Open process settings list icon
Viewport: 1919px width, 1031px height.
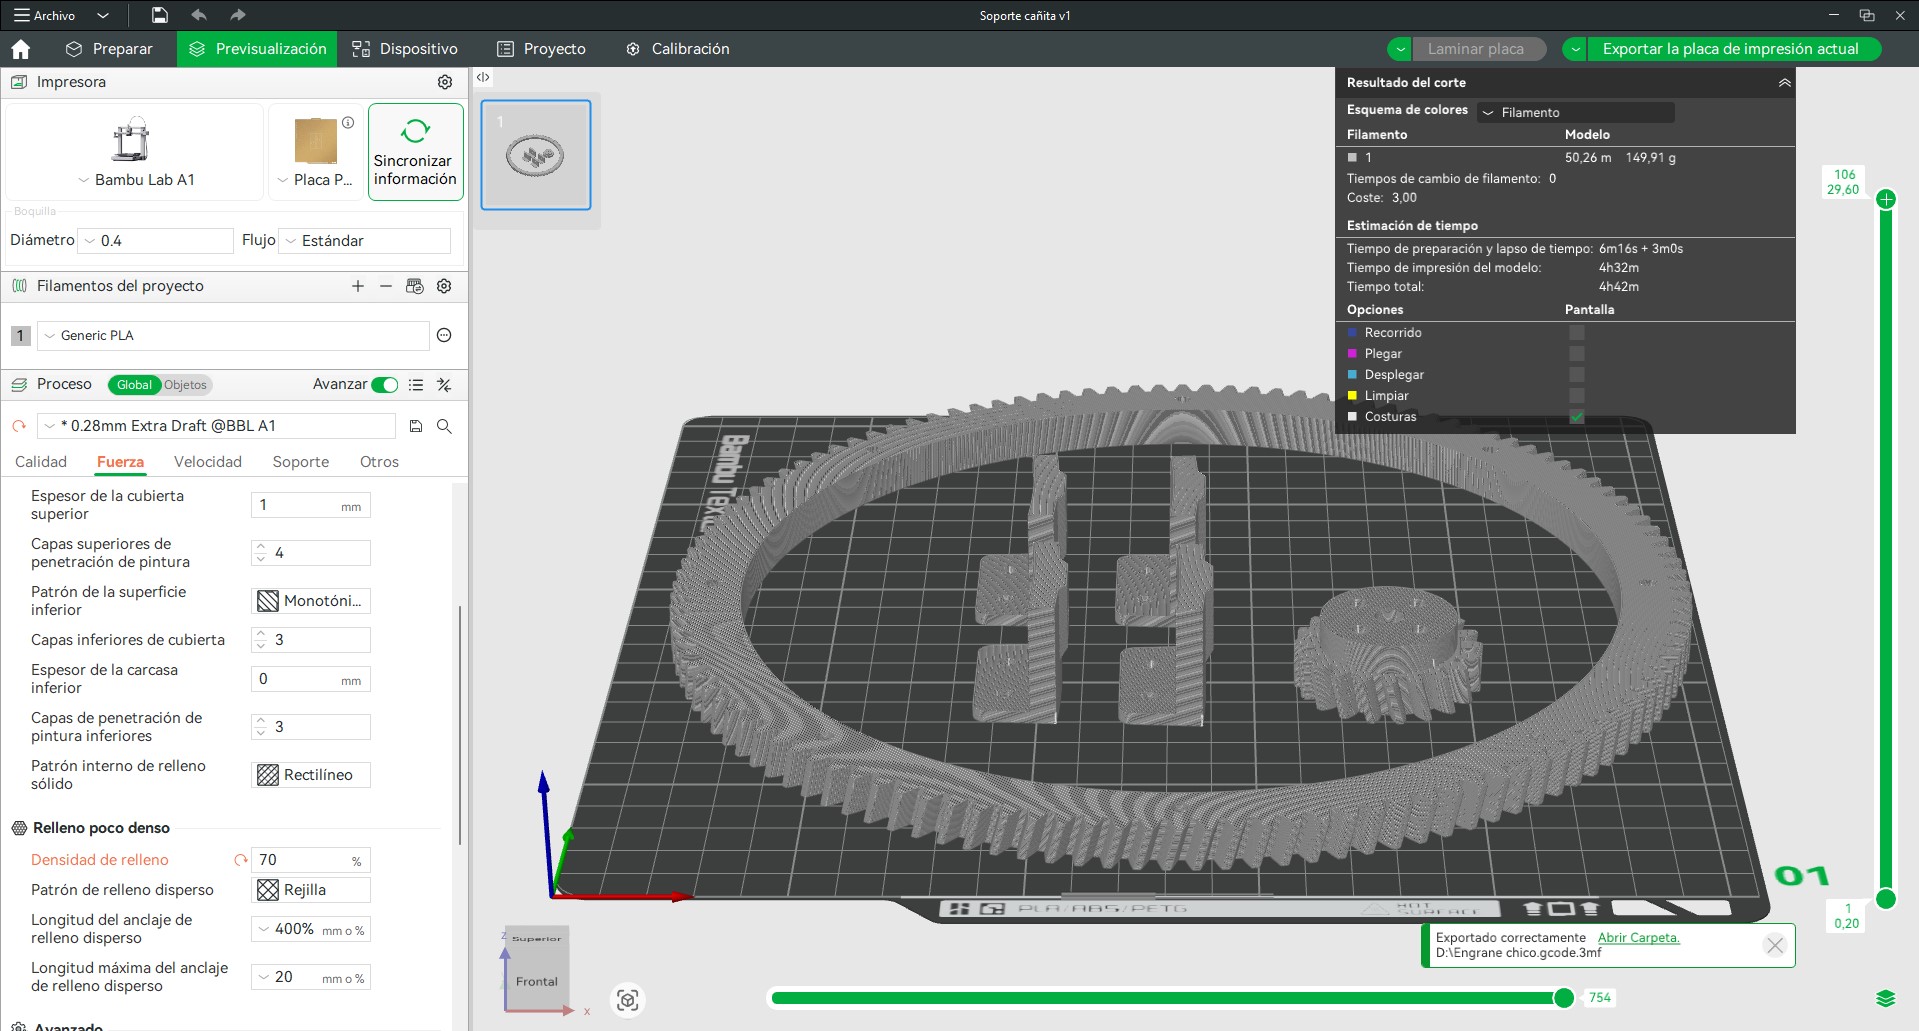click(x=416, y=385)
